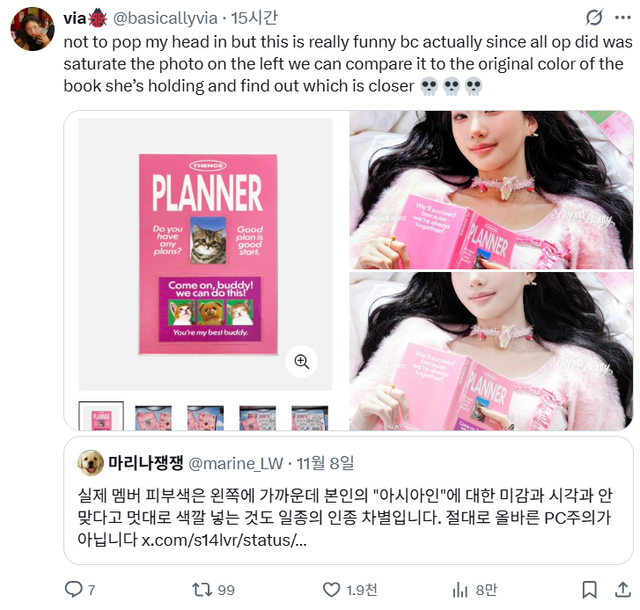Click the magnifier zoom icon on planner image

pyautogui.click(x=302, y=361)
